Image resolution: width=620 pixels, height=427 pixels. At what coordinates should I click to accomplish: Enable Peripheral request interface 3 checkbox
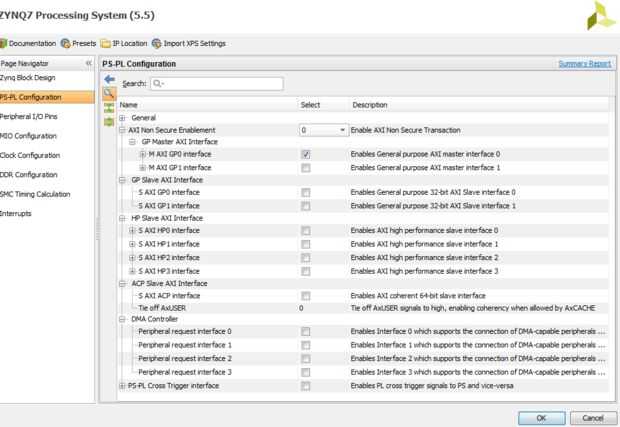click(x=305, y=372)
